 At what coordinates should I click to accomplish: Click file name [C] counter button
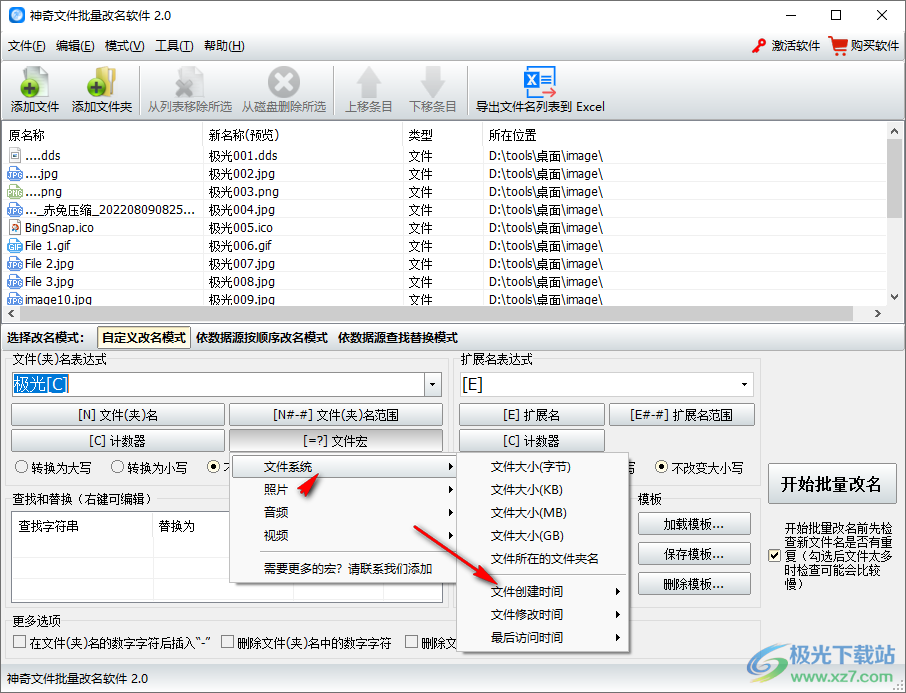pyautogui.click(x=118, y=441)
